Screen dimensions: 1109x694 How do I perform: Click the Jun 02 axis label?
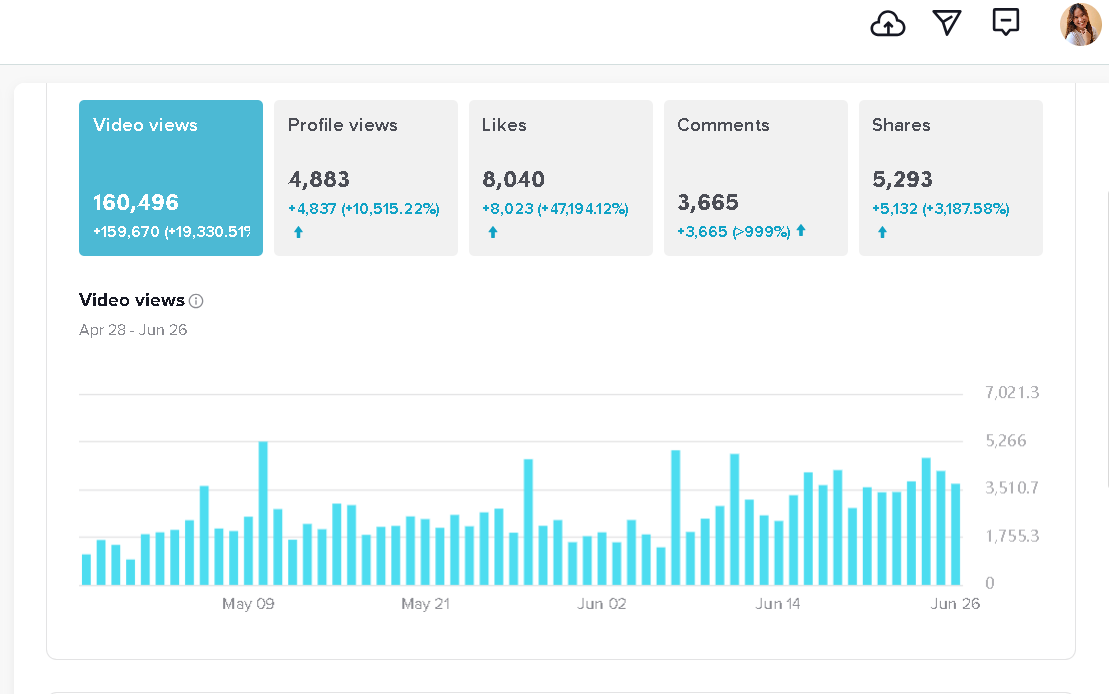click(x=602, y=604)
